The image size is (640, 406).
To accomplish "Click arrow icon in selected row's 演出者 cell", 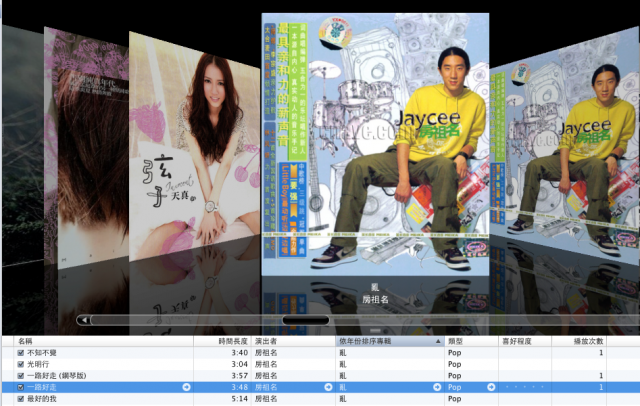I will tap(328, 387).
